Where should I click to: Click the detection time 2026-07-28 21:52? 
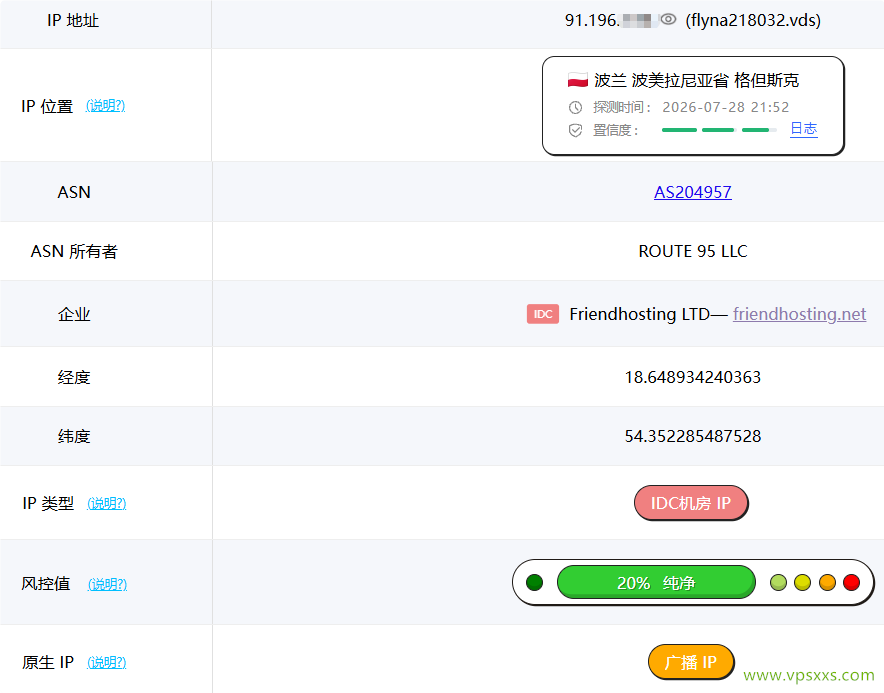pyautogui.click(x=726, y=107)
